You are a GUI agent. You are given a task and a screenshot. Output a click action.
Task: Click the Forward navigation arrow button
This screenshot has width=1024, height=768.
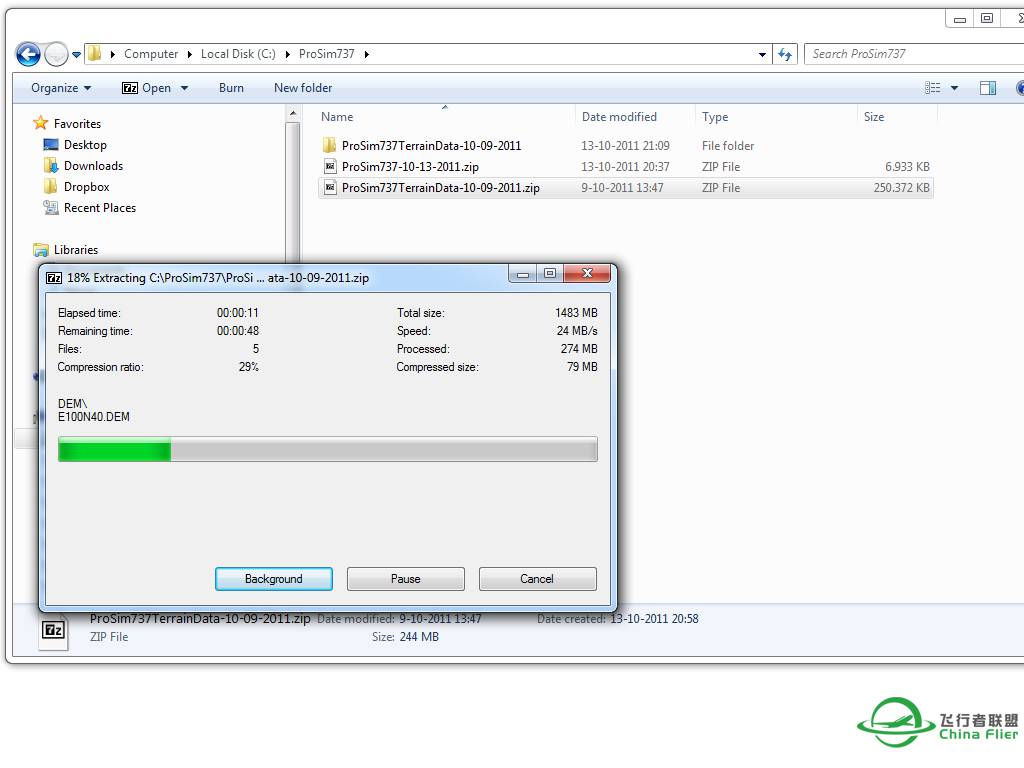(56, 54)
